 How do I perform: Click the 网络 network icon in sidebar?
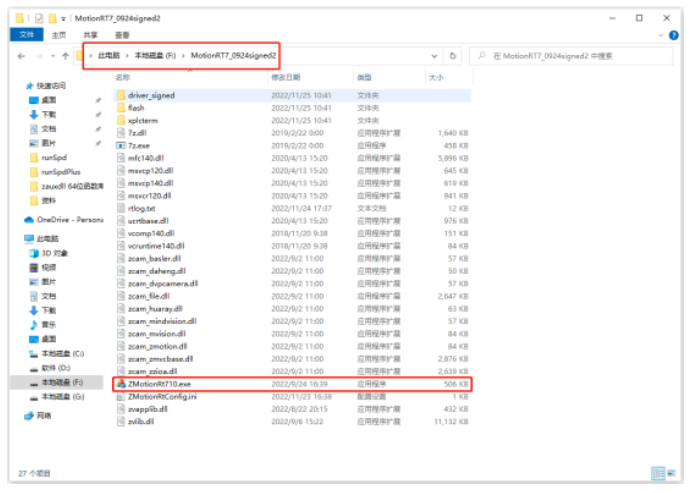coord(29,416)
